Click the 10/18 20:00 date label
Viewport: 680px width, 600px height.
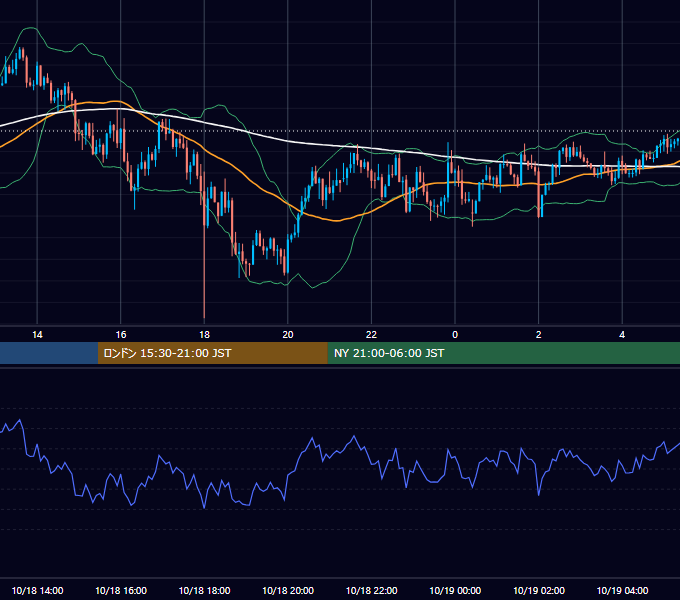288,590
